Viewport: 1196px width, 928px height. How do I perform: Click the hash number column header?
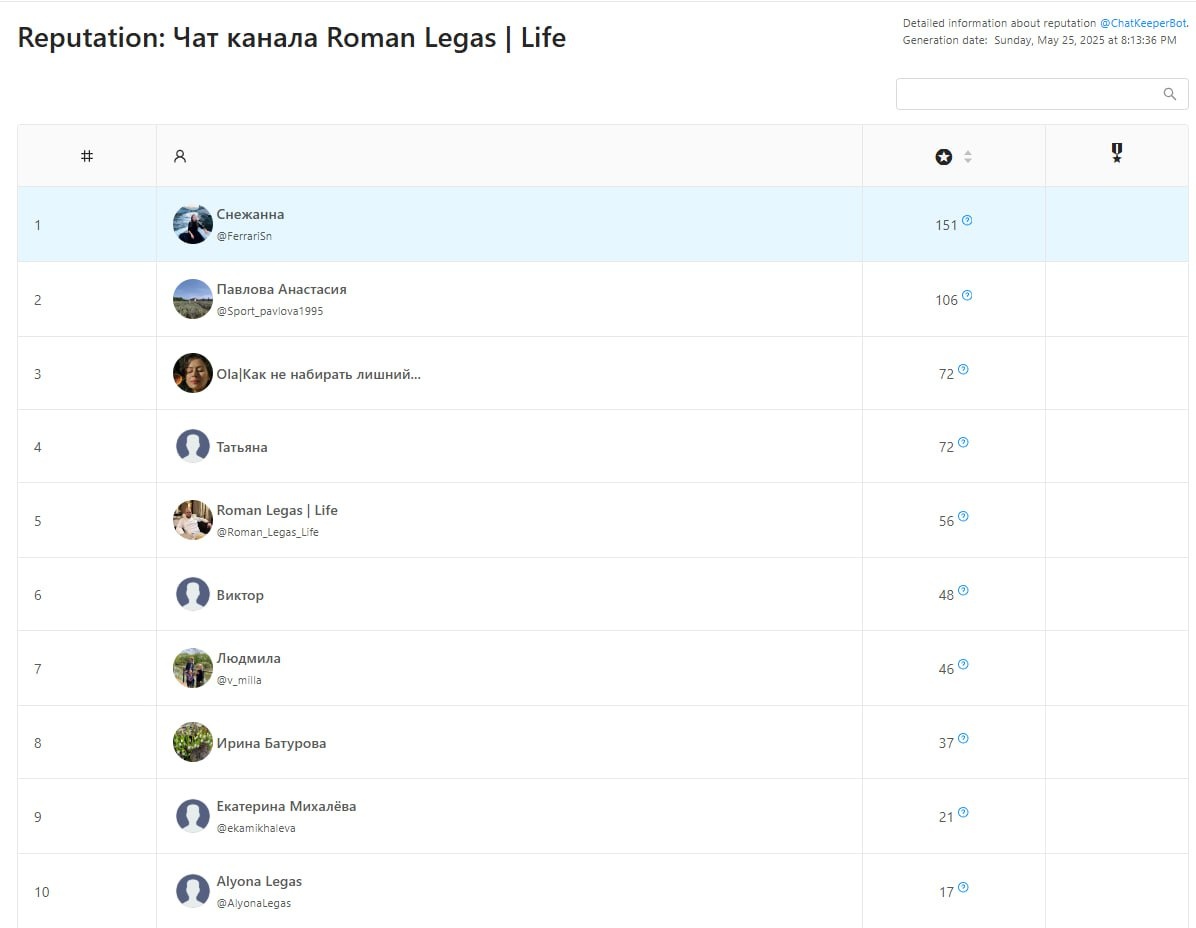pyautogui.click(x=87, y=156)
